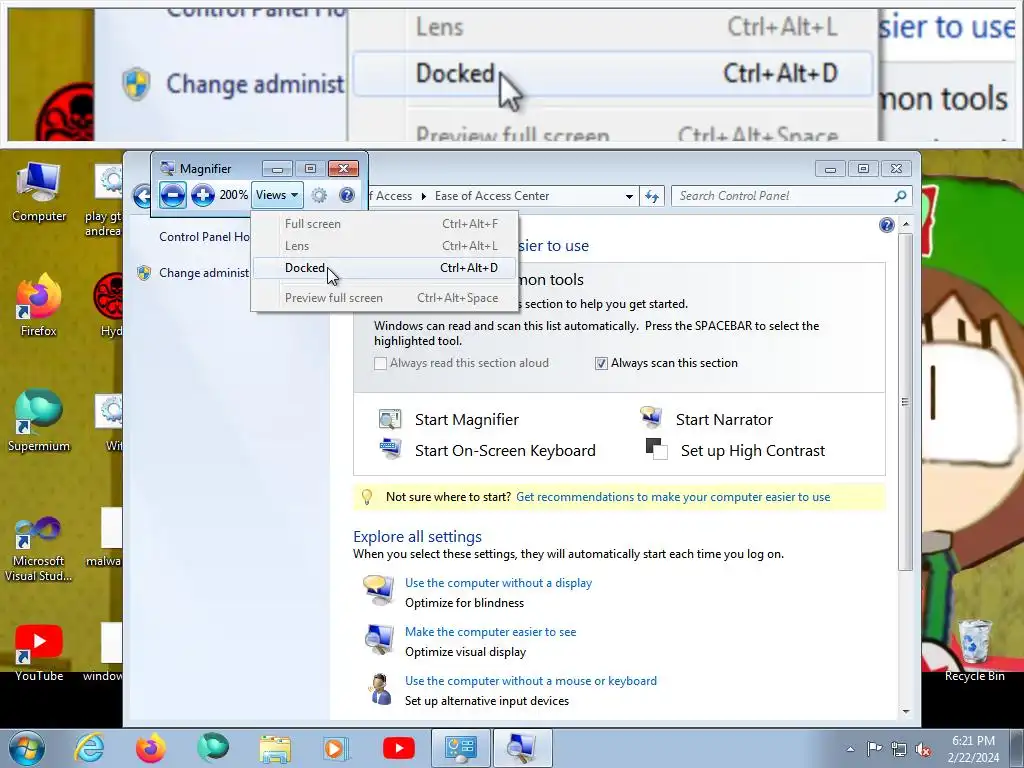Click icon beside Use computer without mouse
The height and width of the screenshot is (768, 1024).
379,689
